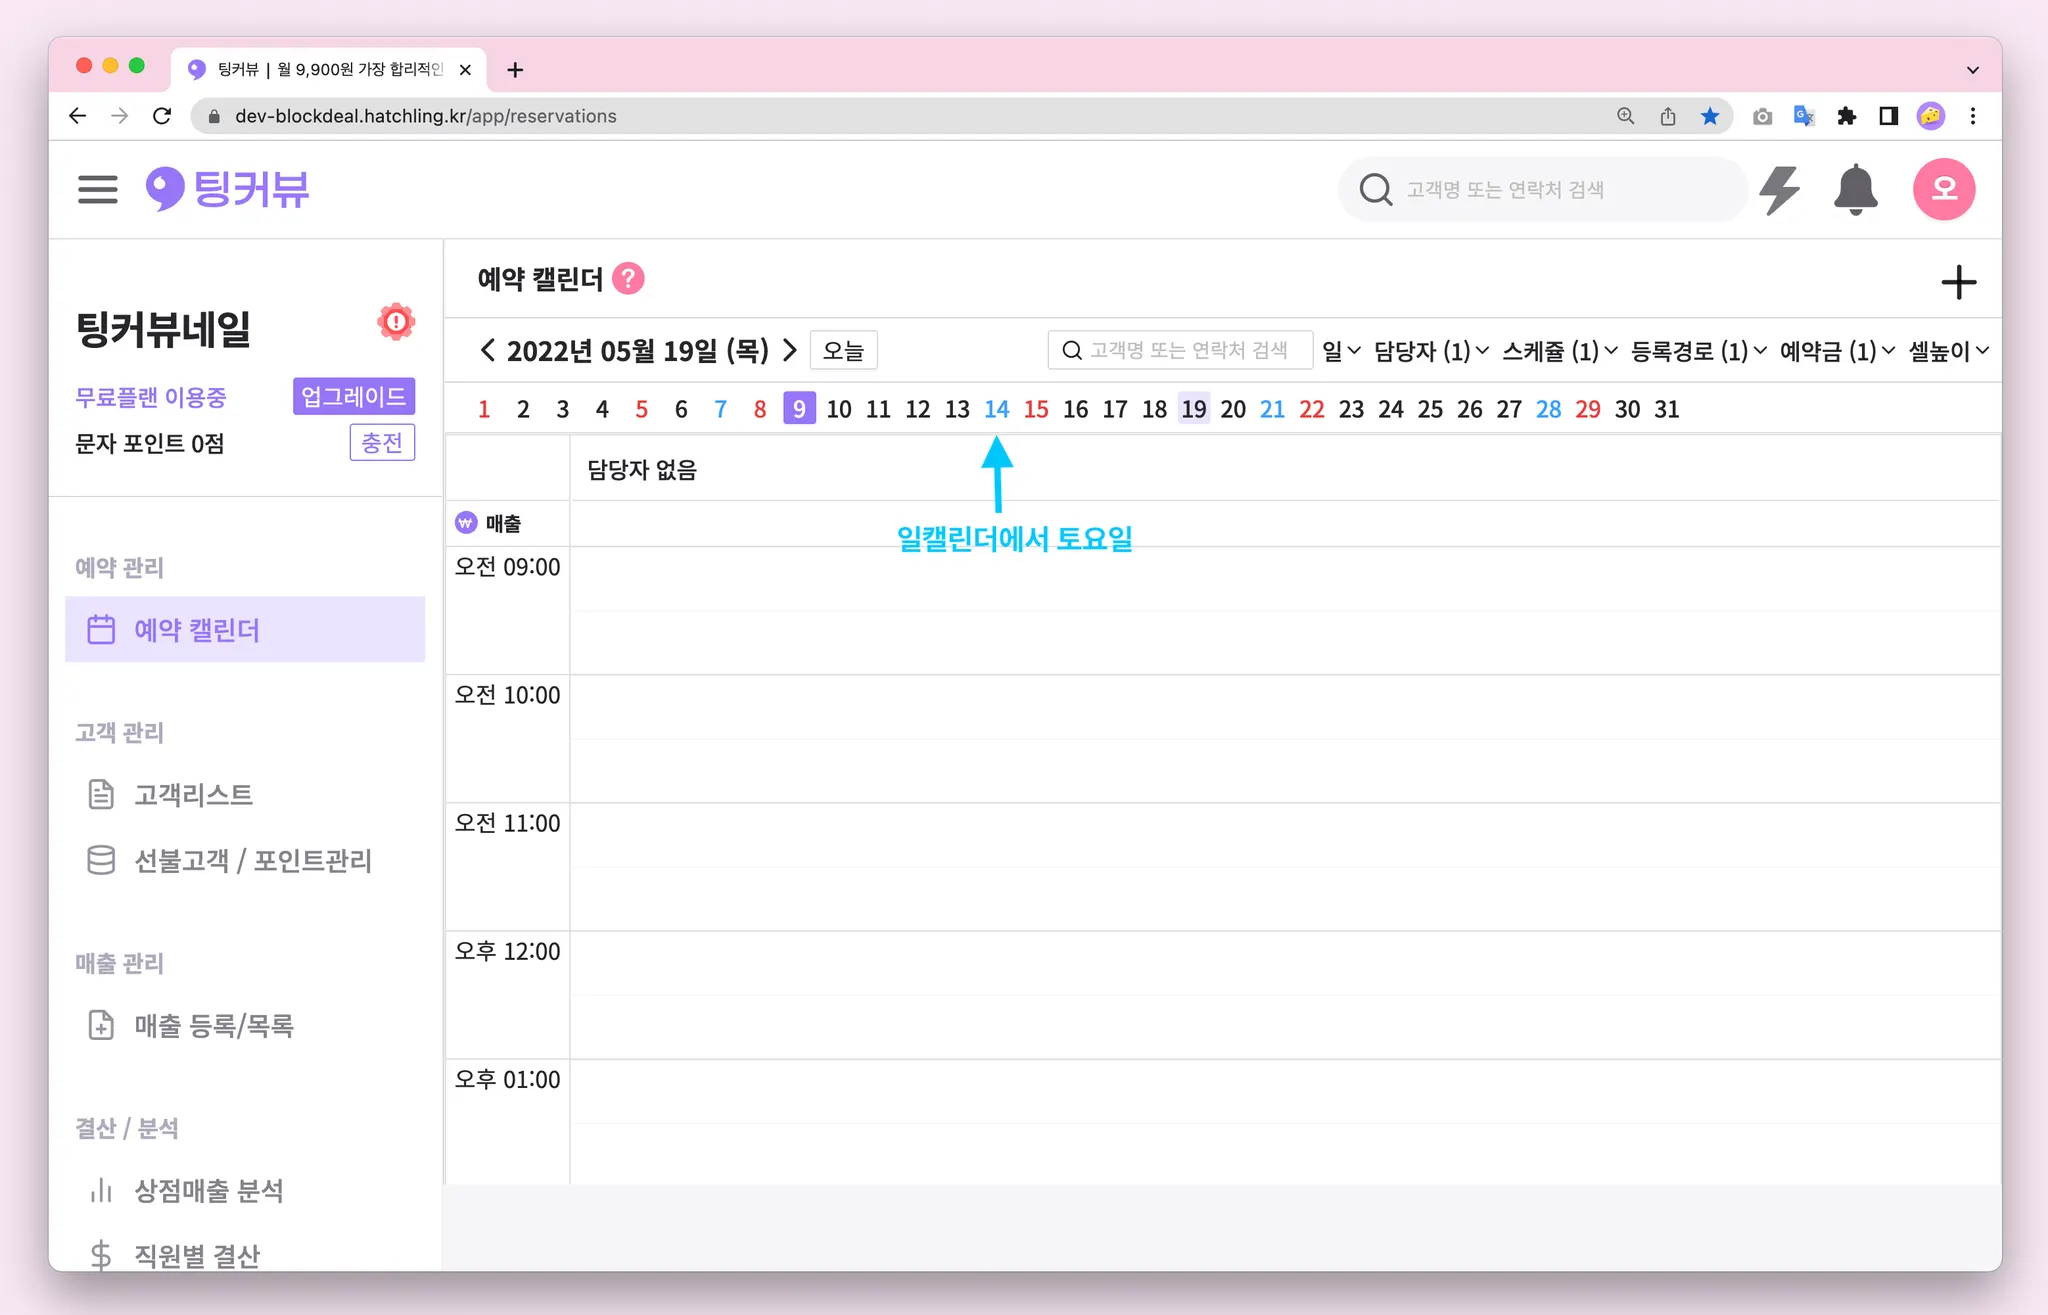
Task: Click the help question mark beside 예약 캘린더
Action: pyautogui.click(x=628, y=279)
